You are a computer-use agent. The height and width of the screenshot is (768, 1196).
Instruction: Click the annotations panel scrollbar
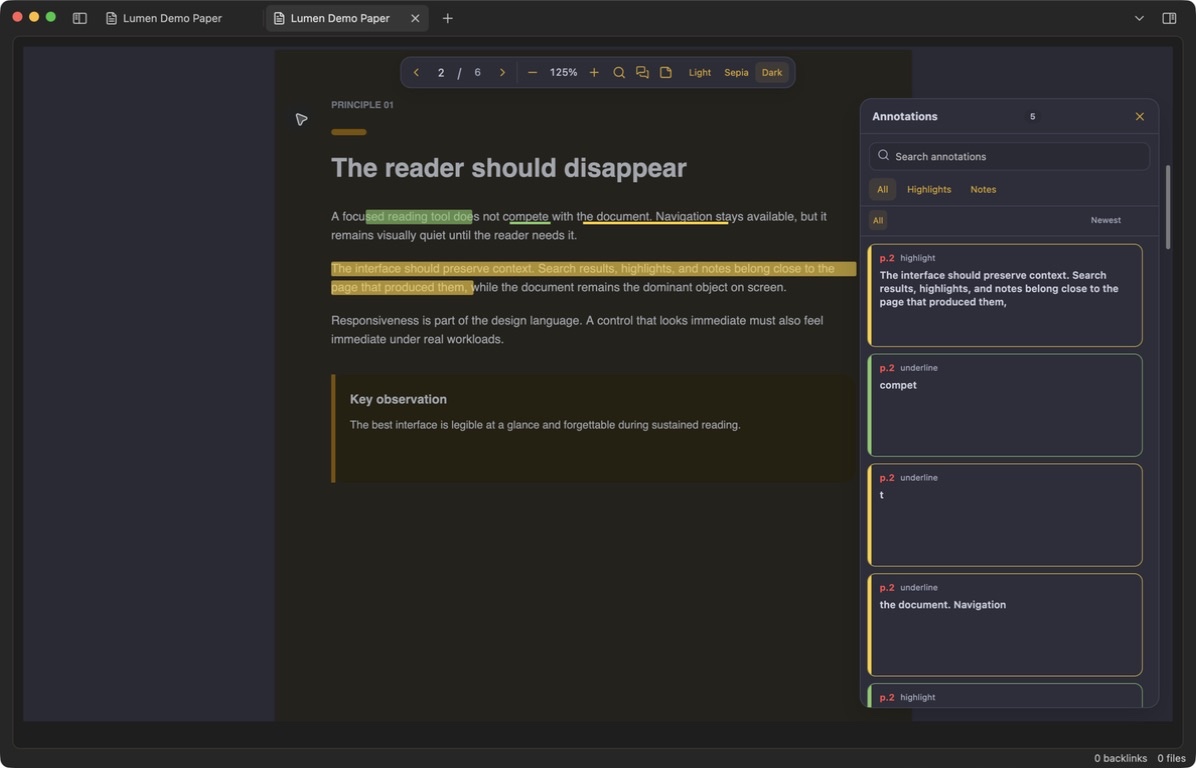(1167, 207)
